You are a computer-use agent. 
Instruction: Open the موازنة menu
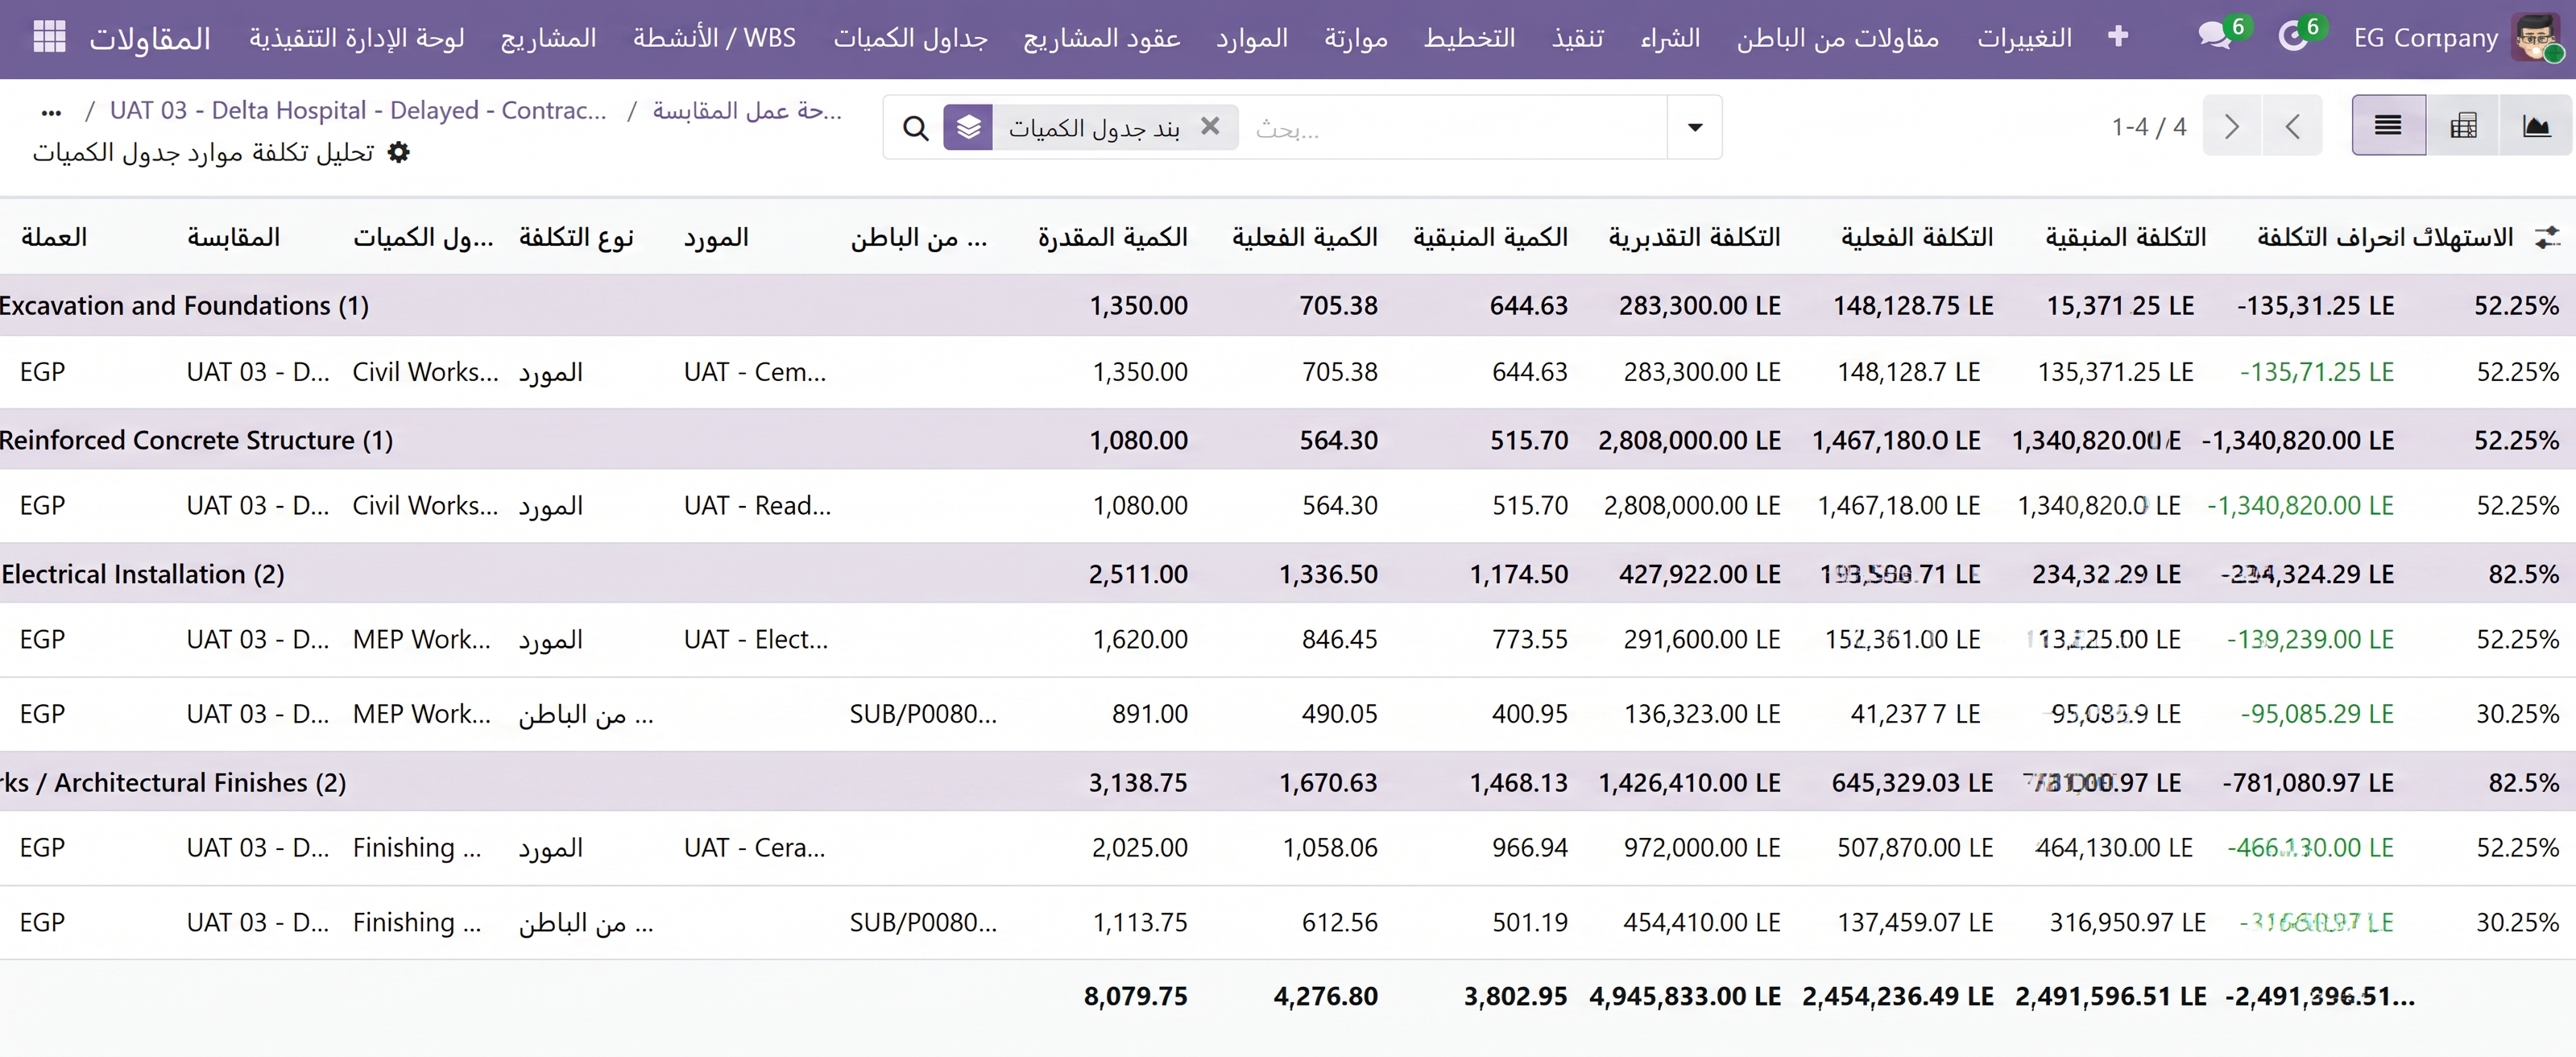point(1356,38)
